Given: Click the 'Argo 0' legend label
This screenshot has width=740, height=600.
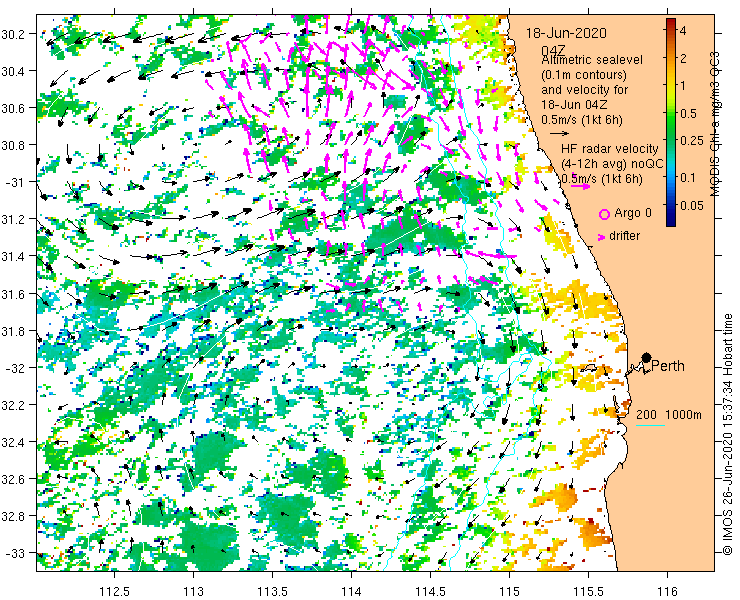Looking at the screenshot, I should [633, 213].
